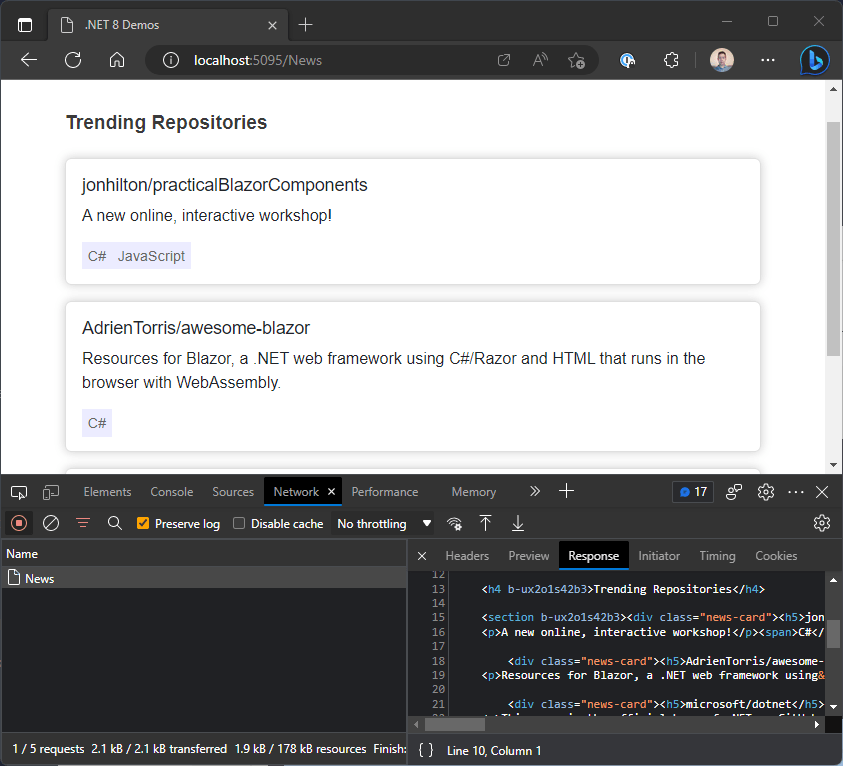Open browser Settings and more menu
This screenshot has height=766, width=843.
[768, 60]
